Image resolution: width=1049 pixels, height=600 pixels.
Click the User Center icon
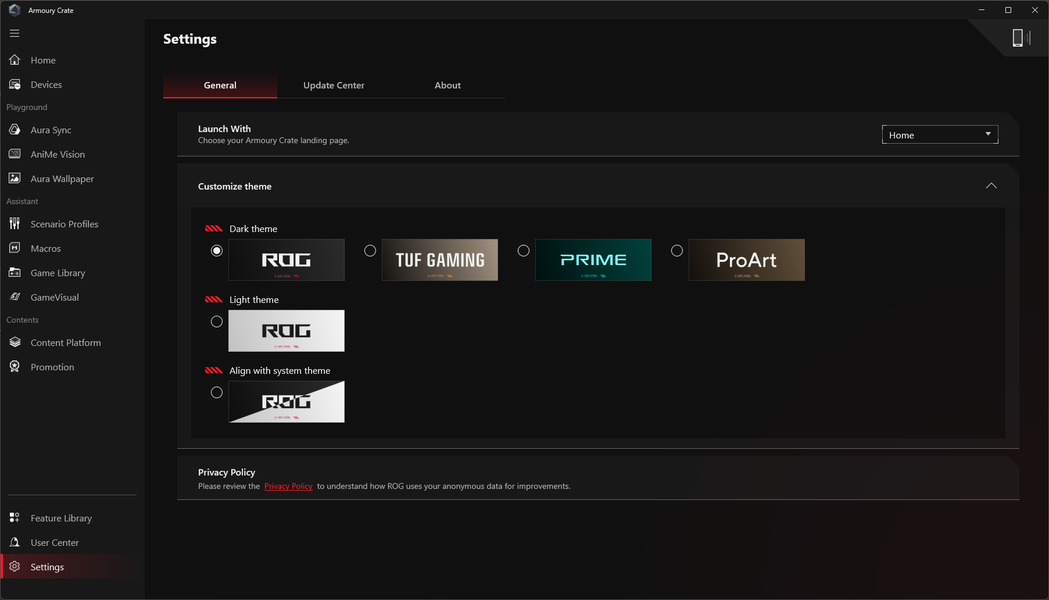click(x=14, y=542)
